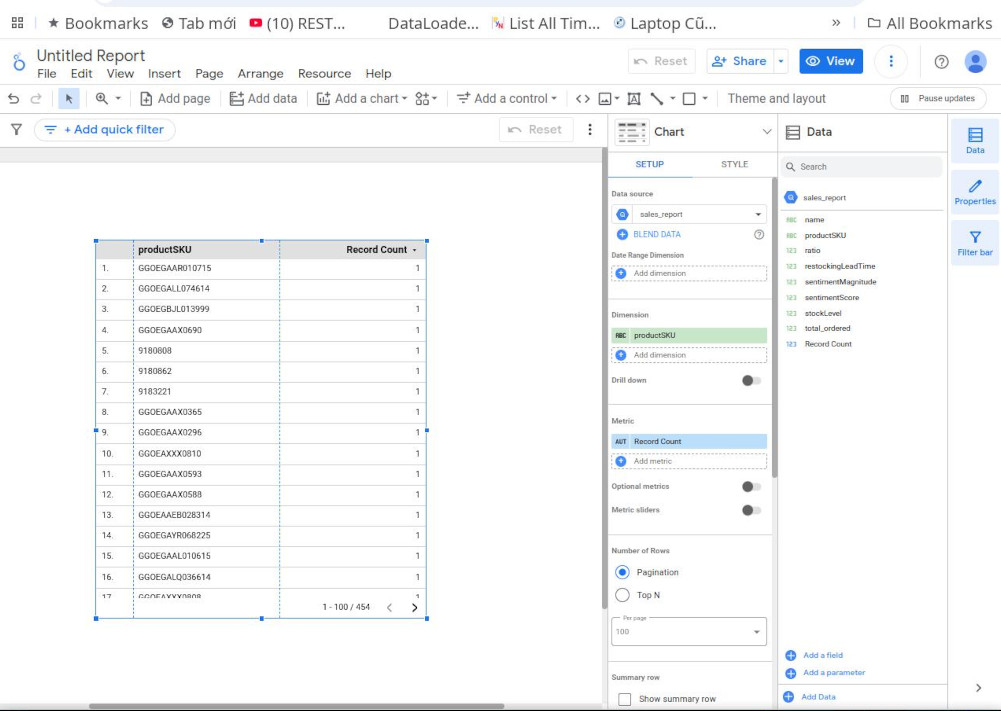Image resolution: width=1001 pixels, height=711 pixels.
Task: Click Pause updates button
Action: pyautogui.click(x=938, y=98)
